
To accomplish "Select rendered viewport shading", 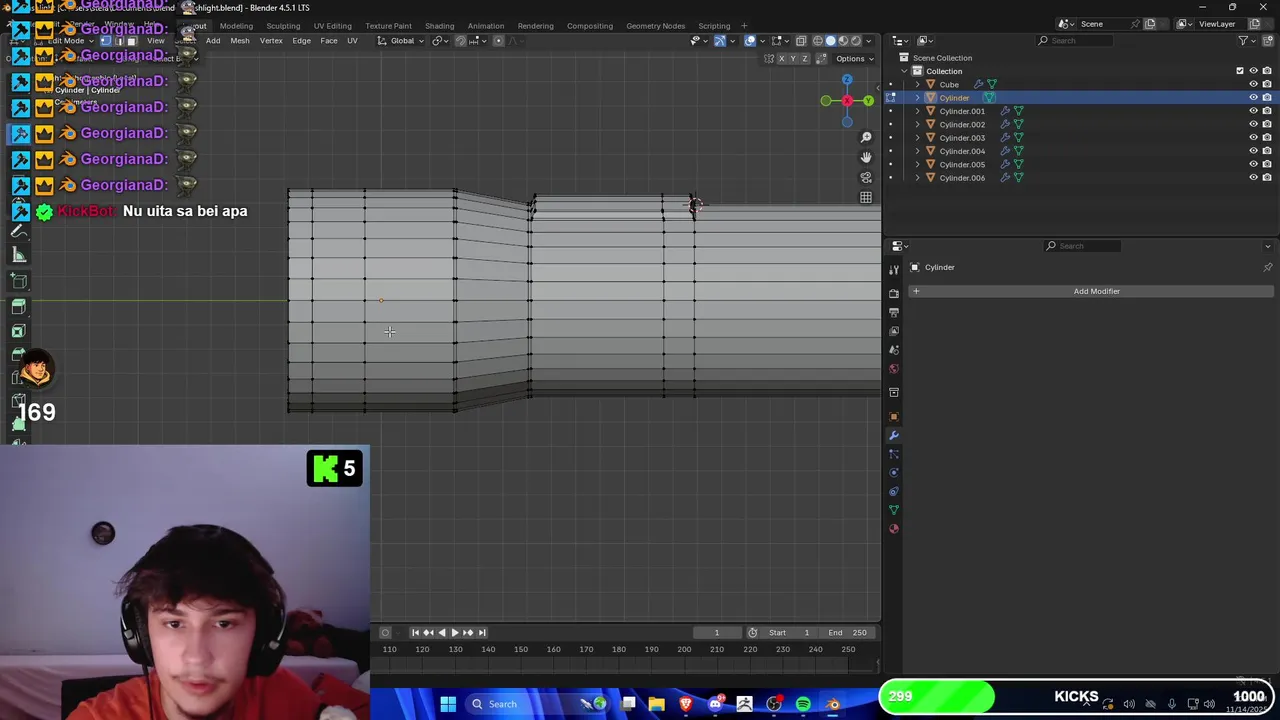I will coord(855,41).
